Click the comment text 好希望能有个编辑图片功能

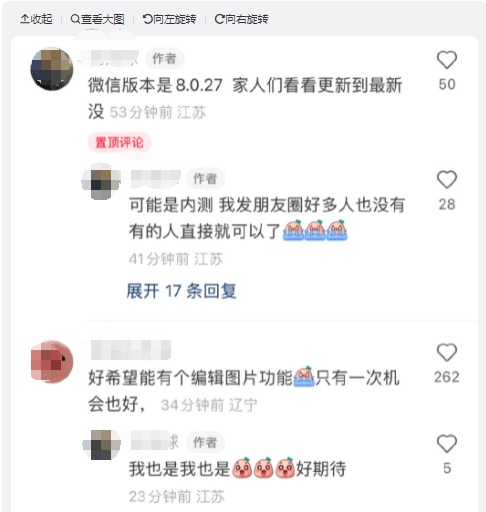[190, 378]
